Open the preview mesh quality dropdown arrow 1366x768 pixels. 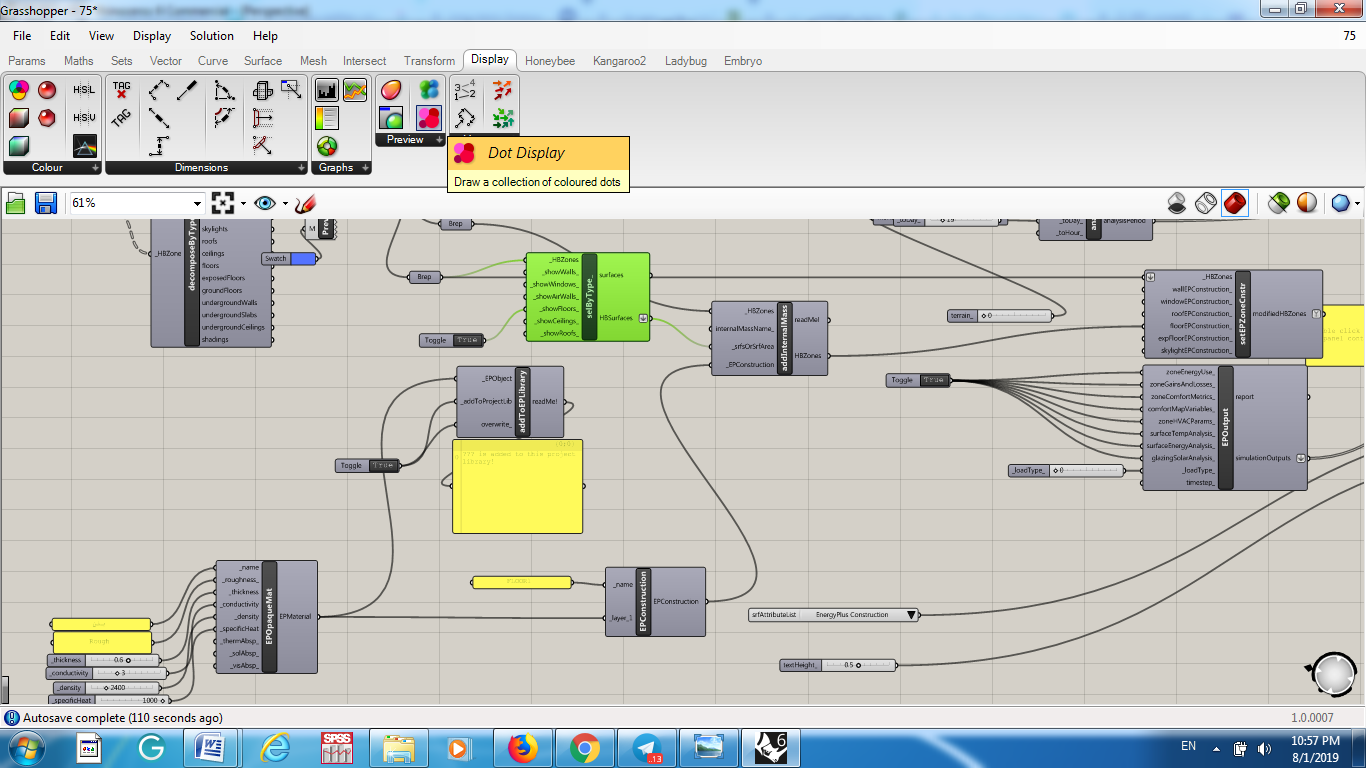tap(1357, 204)
